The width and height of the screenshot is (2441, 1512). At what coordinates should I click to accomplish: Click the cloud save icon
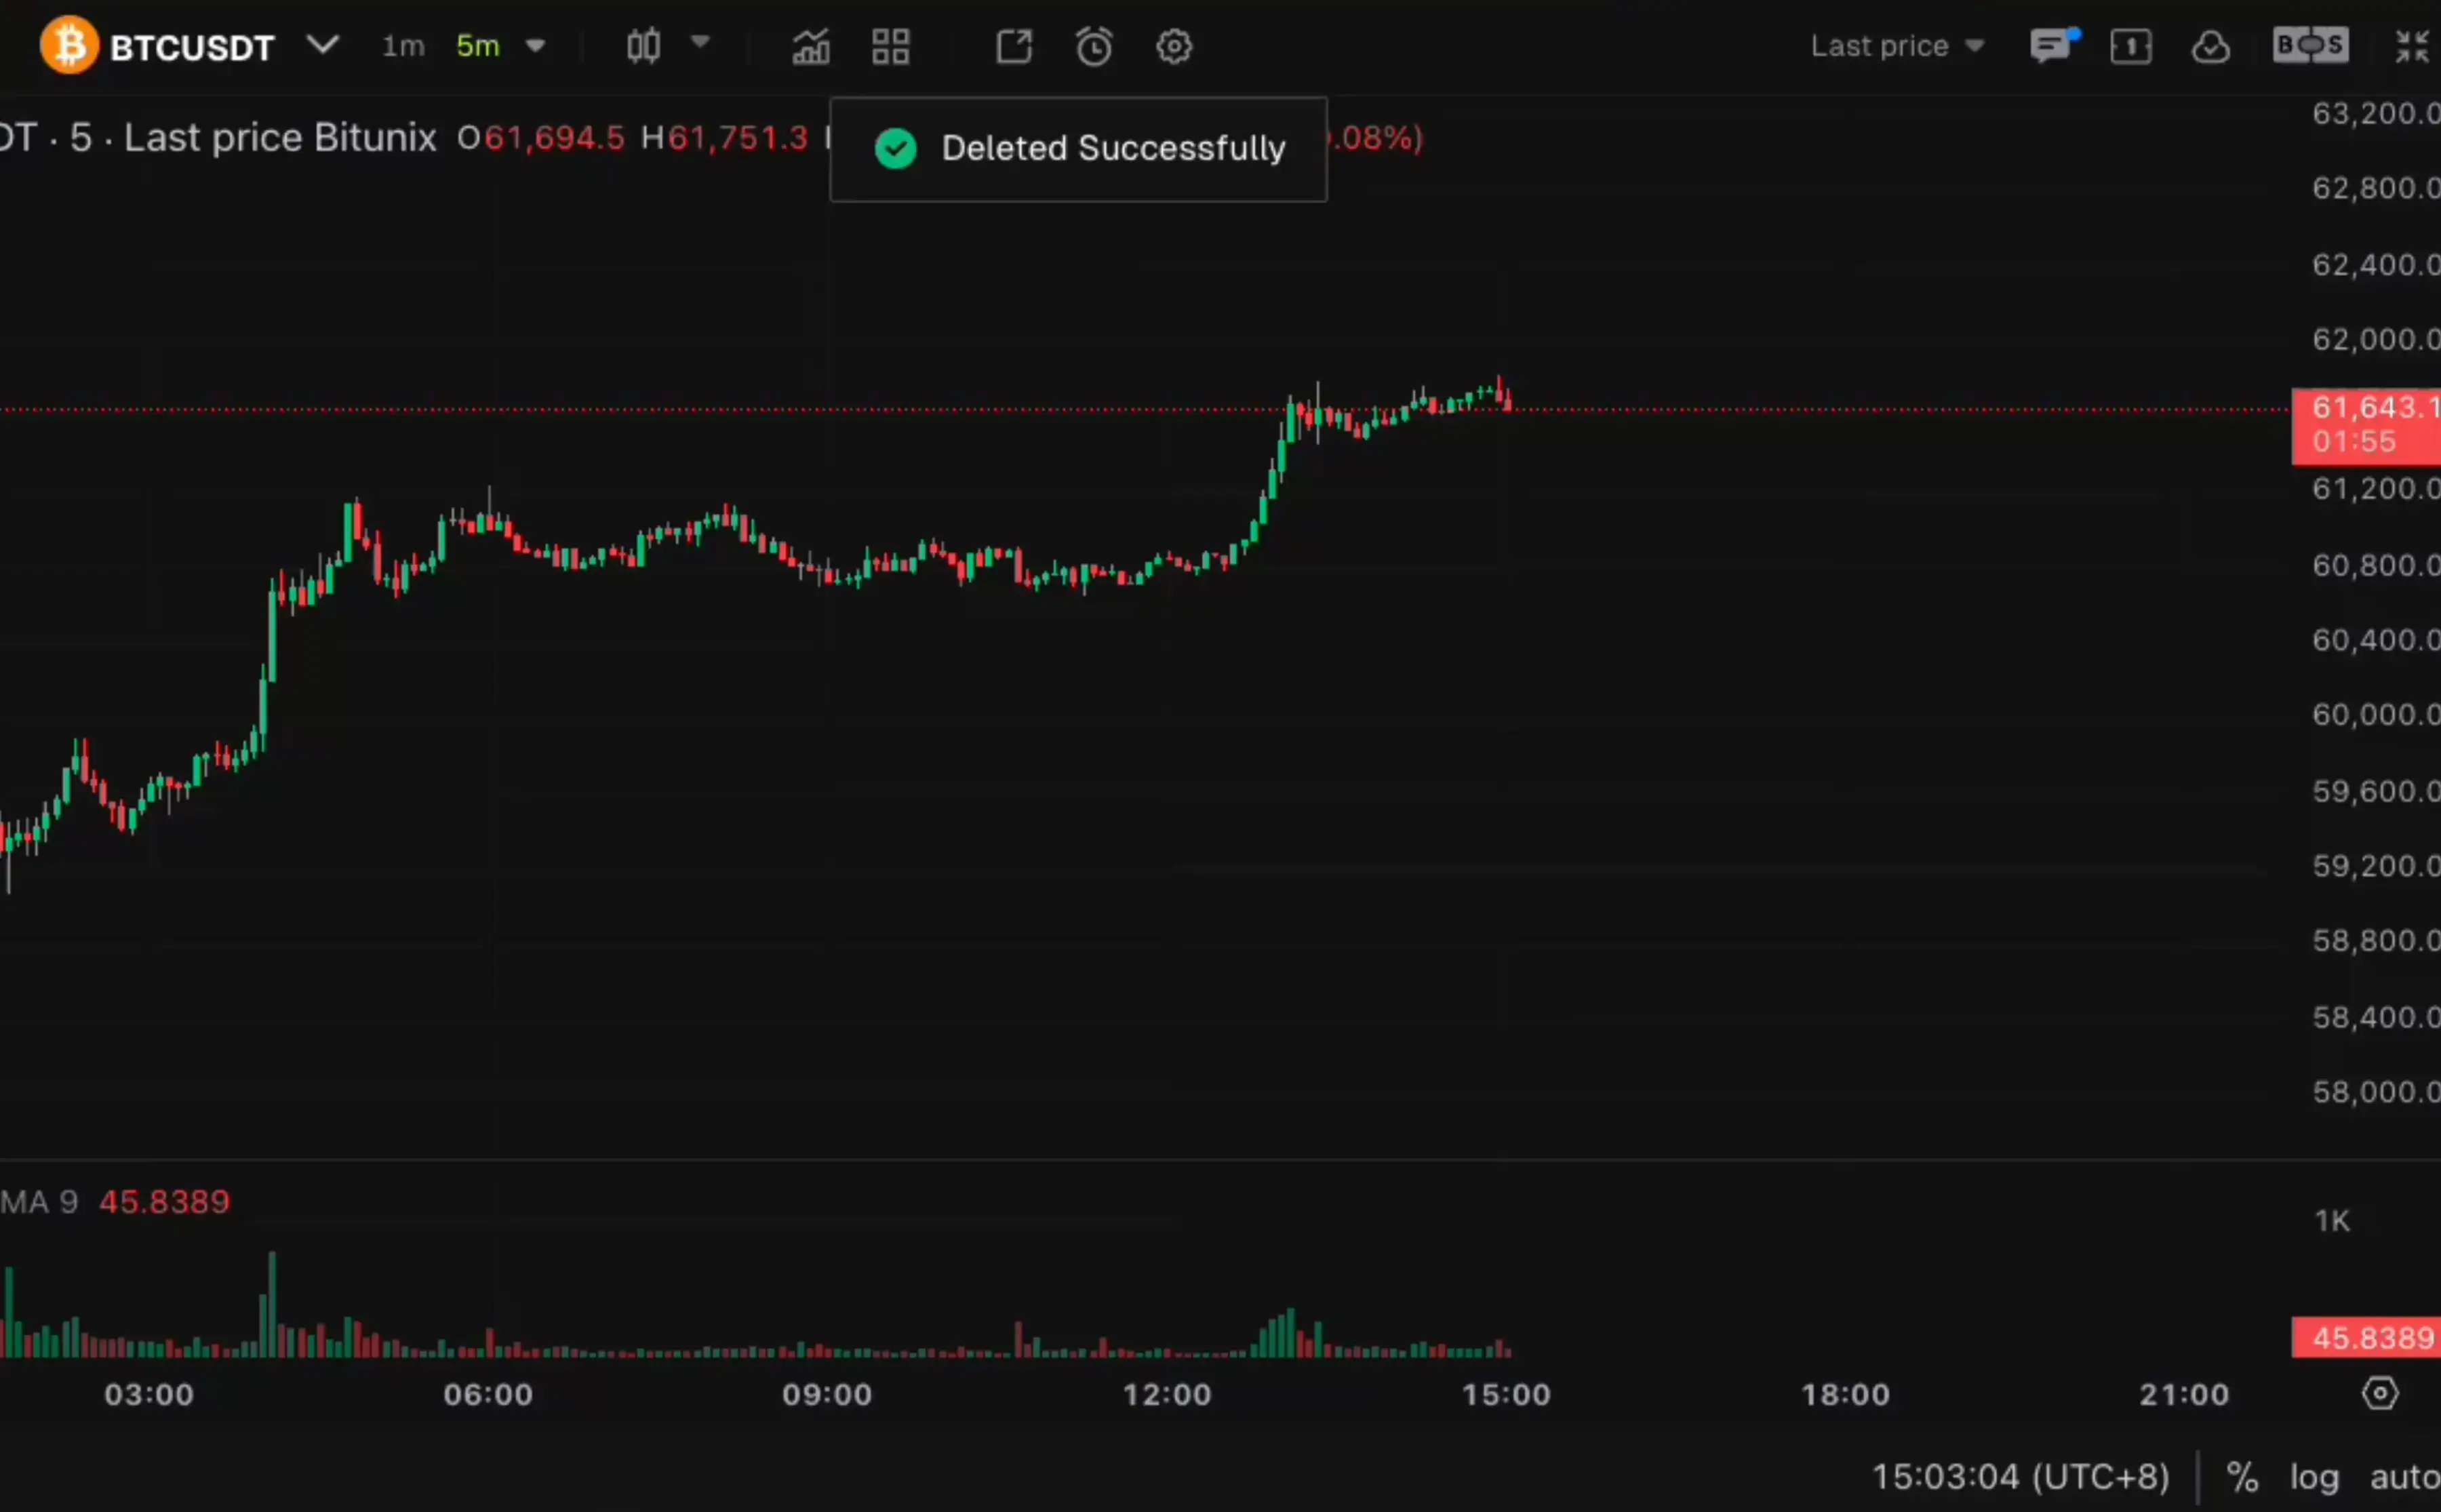2211,47
